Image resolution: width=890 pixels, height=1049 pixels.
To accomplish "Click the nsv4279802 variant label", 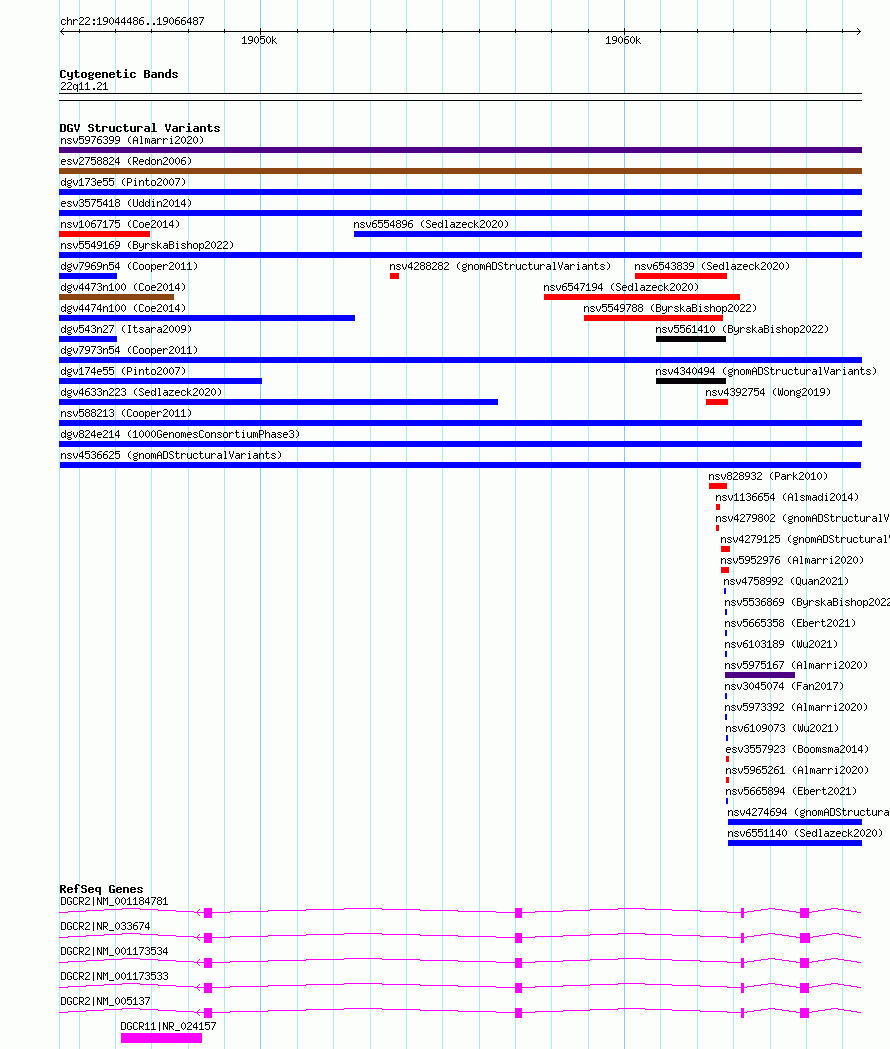I will [802, 518].
